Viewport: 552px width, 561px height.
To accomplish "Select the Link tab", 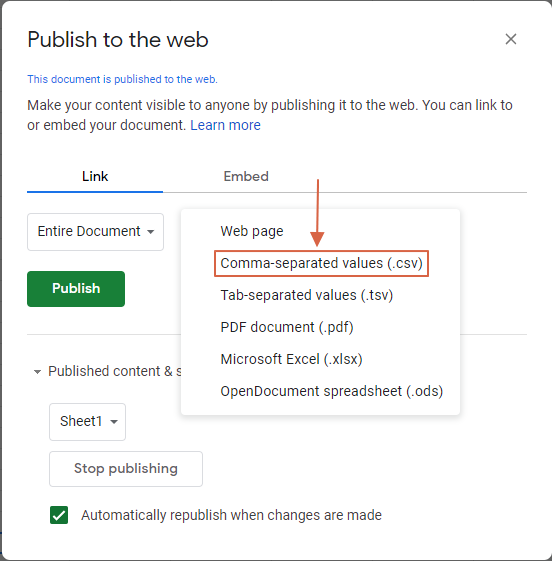I will tap(95, 176).
